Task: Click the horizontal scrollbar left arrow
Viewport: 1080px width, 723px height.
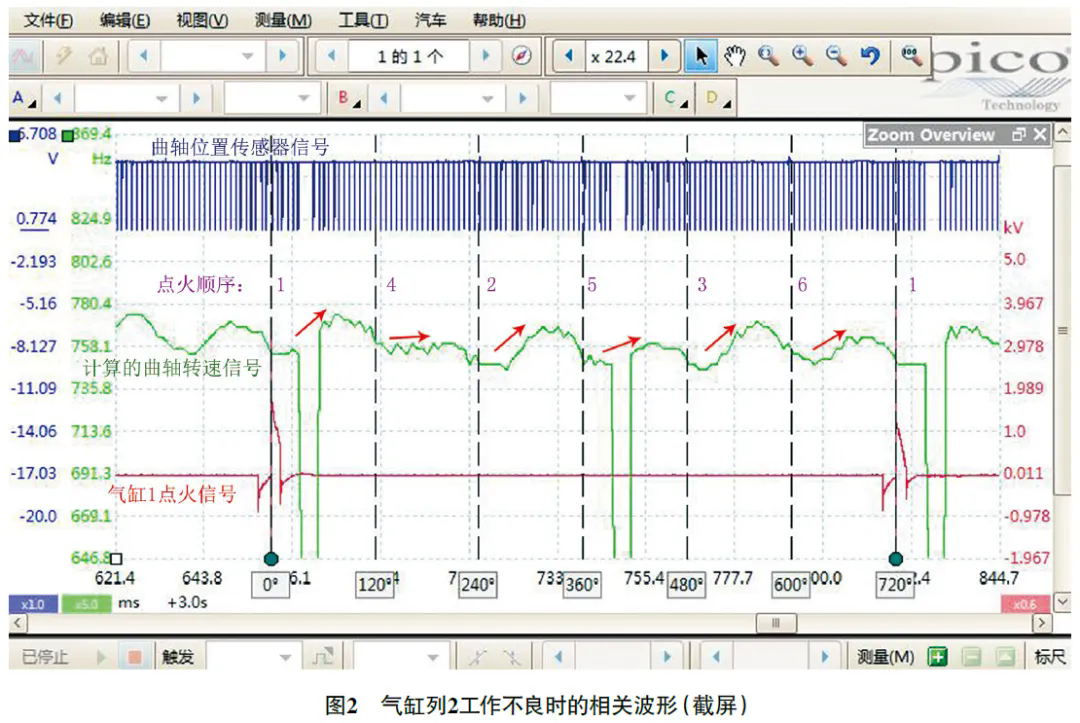Action: [x=18, y=623]
